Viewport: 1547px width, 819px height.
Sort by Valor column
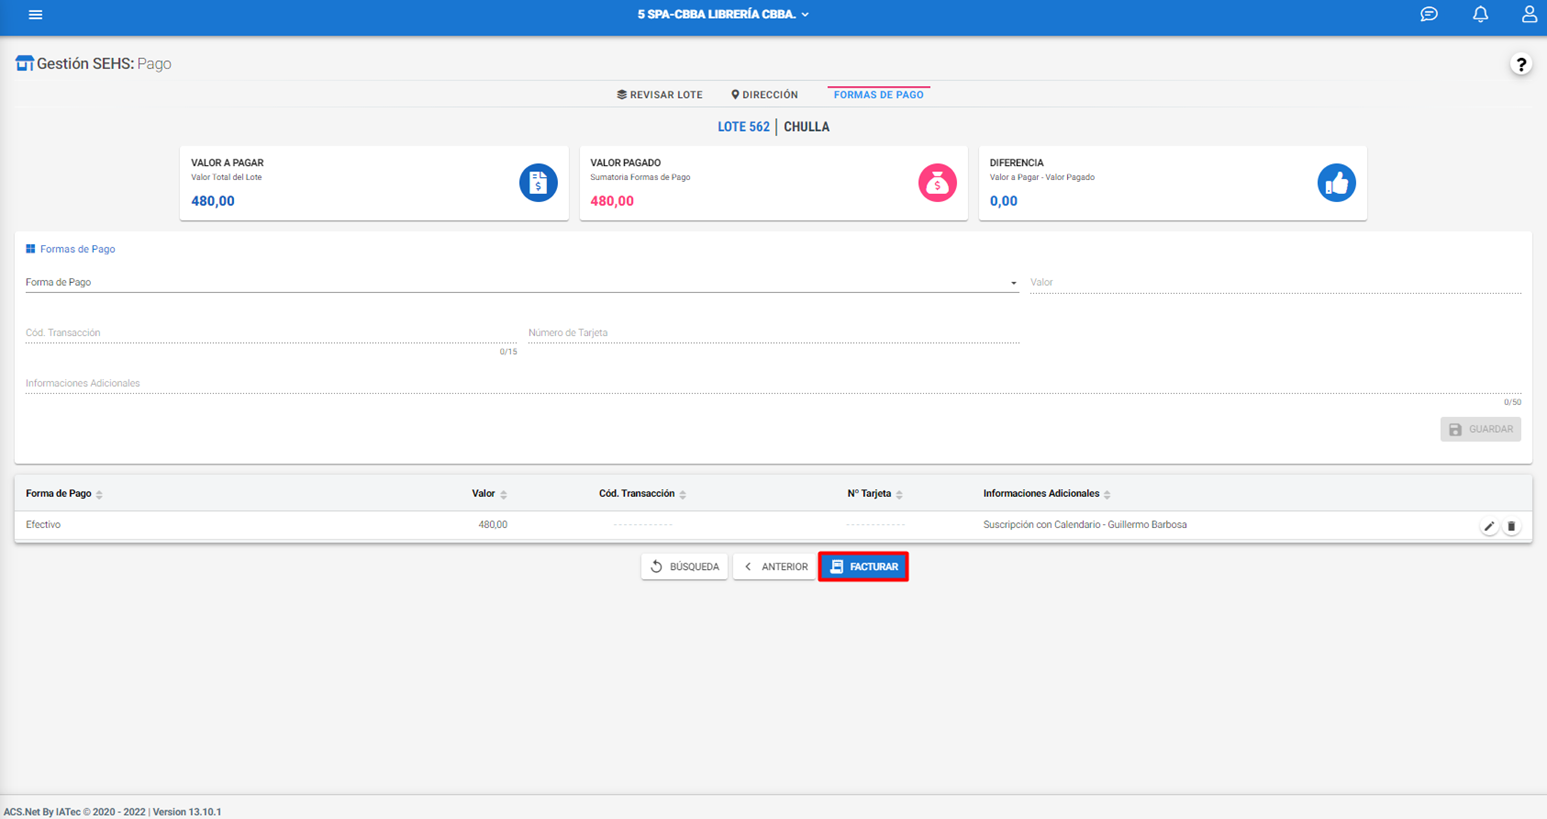(489, 494)
